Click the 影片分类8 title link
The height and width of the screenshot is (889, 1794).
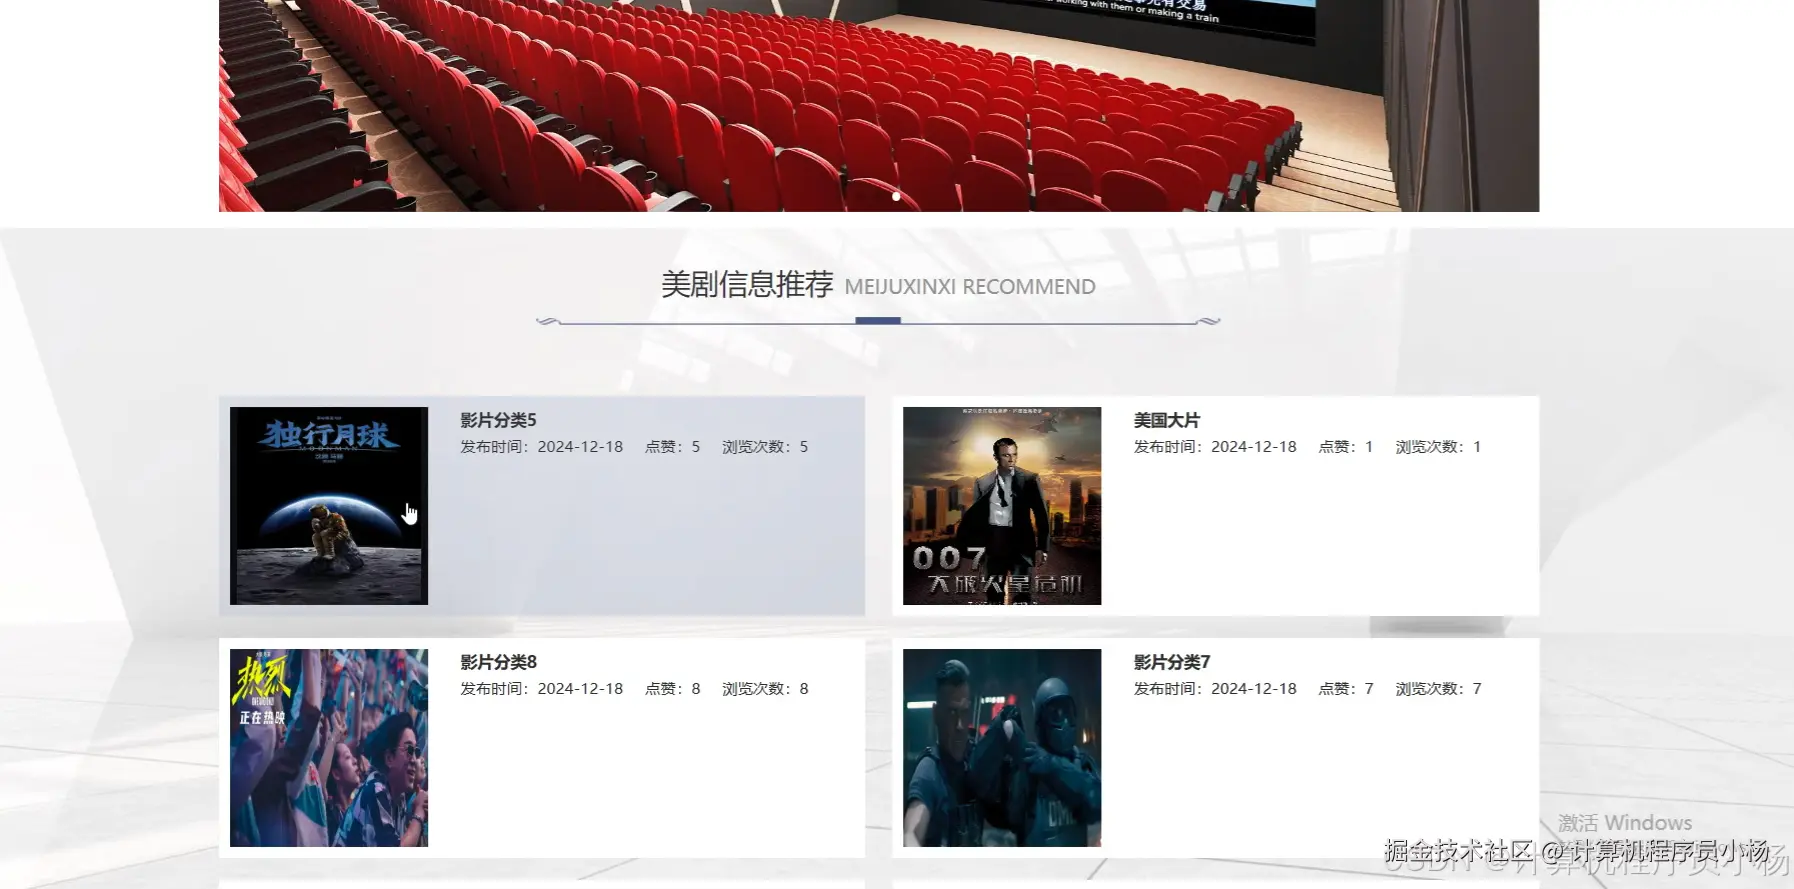click(498, 662)
